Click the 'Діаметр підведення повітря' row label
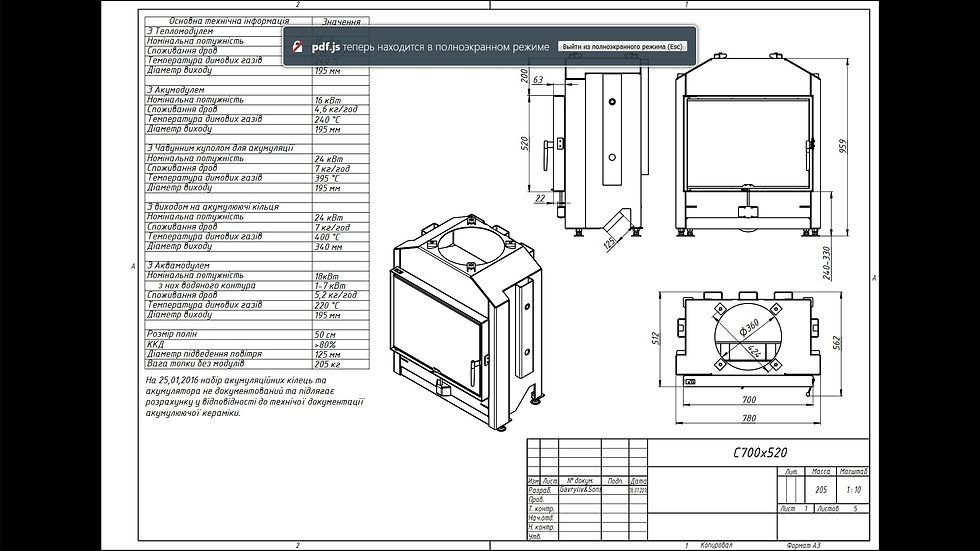The image size is (980, 551). click(x=204, y=354)
